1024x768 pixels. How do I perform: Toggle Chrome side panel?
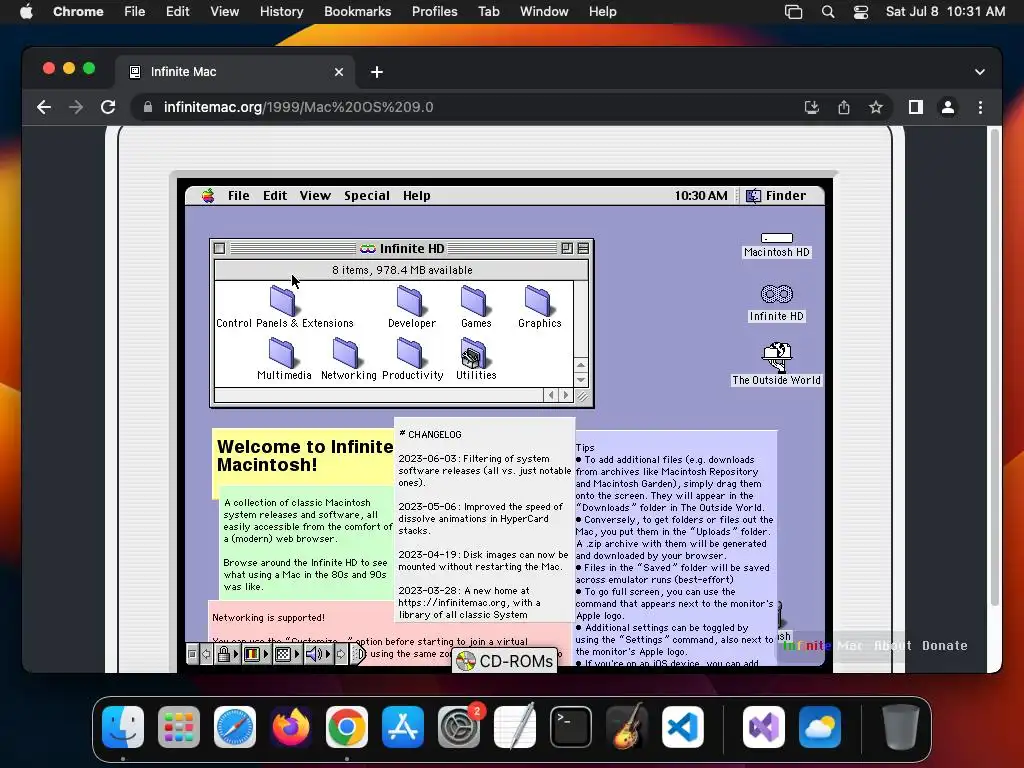(916, 107)
